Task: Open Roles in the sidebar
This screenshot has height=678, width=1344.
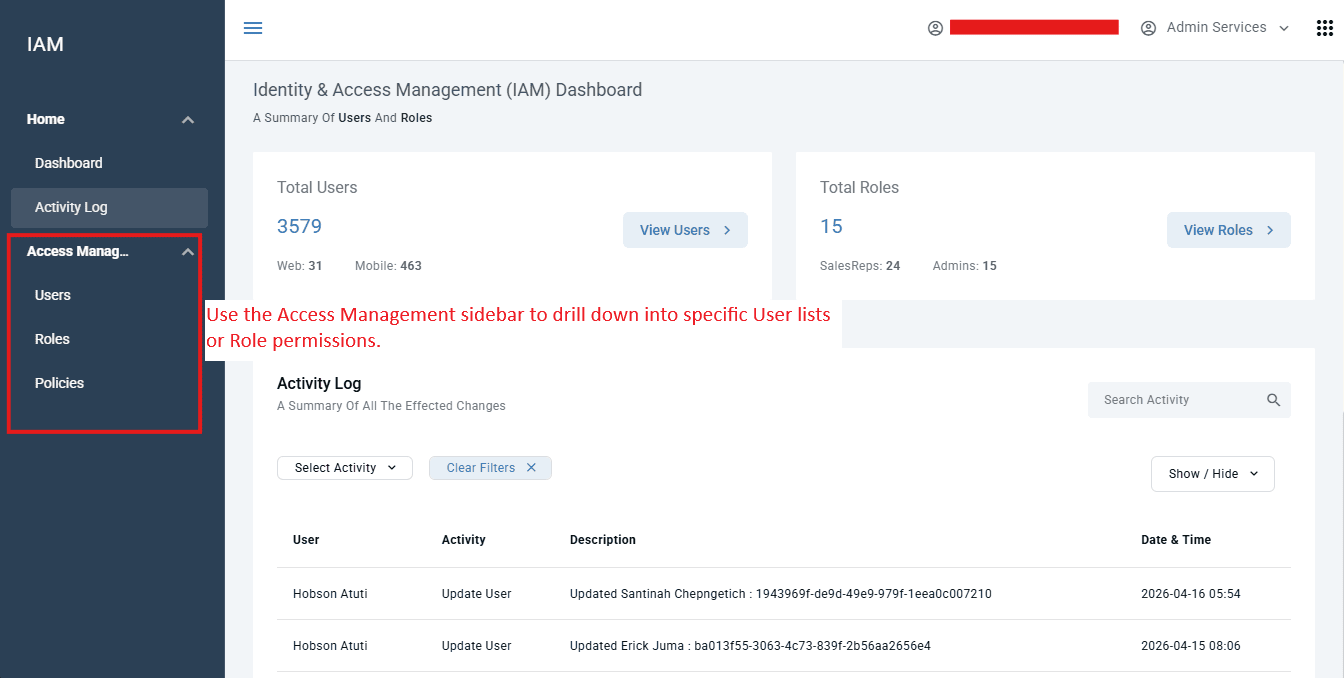Action: tap(52, 339)
